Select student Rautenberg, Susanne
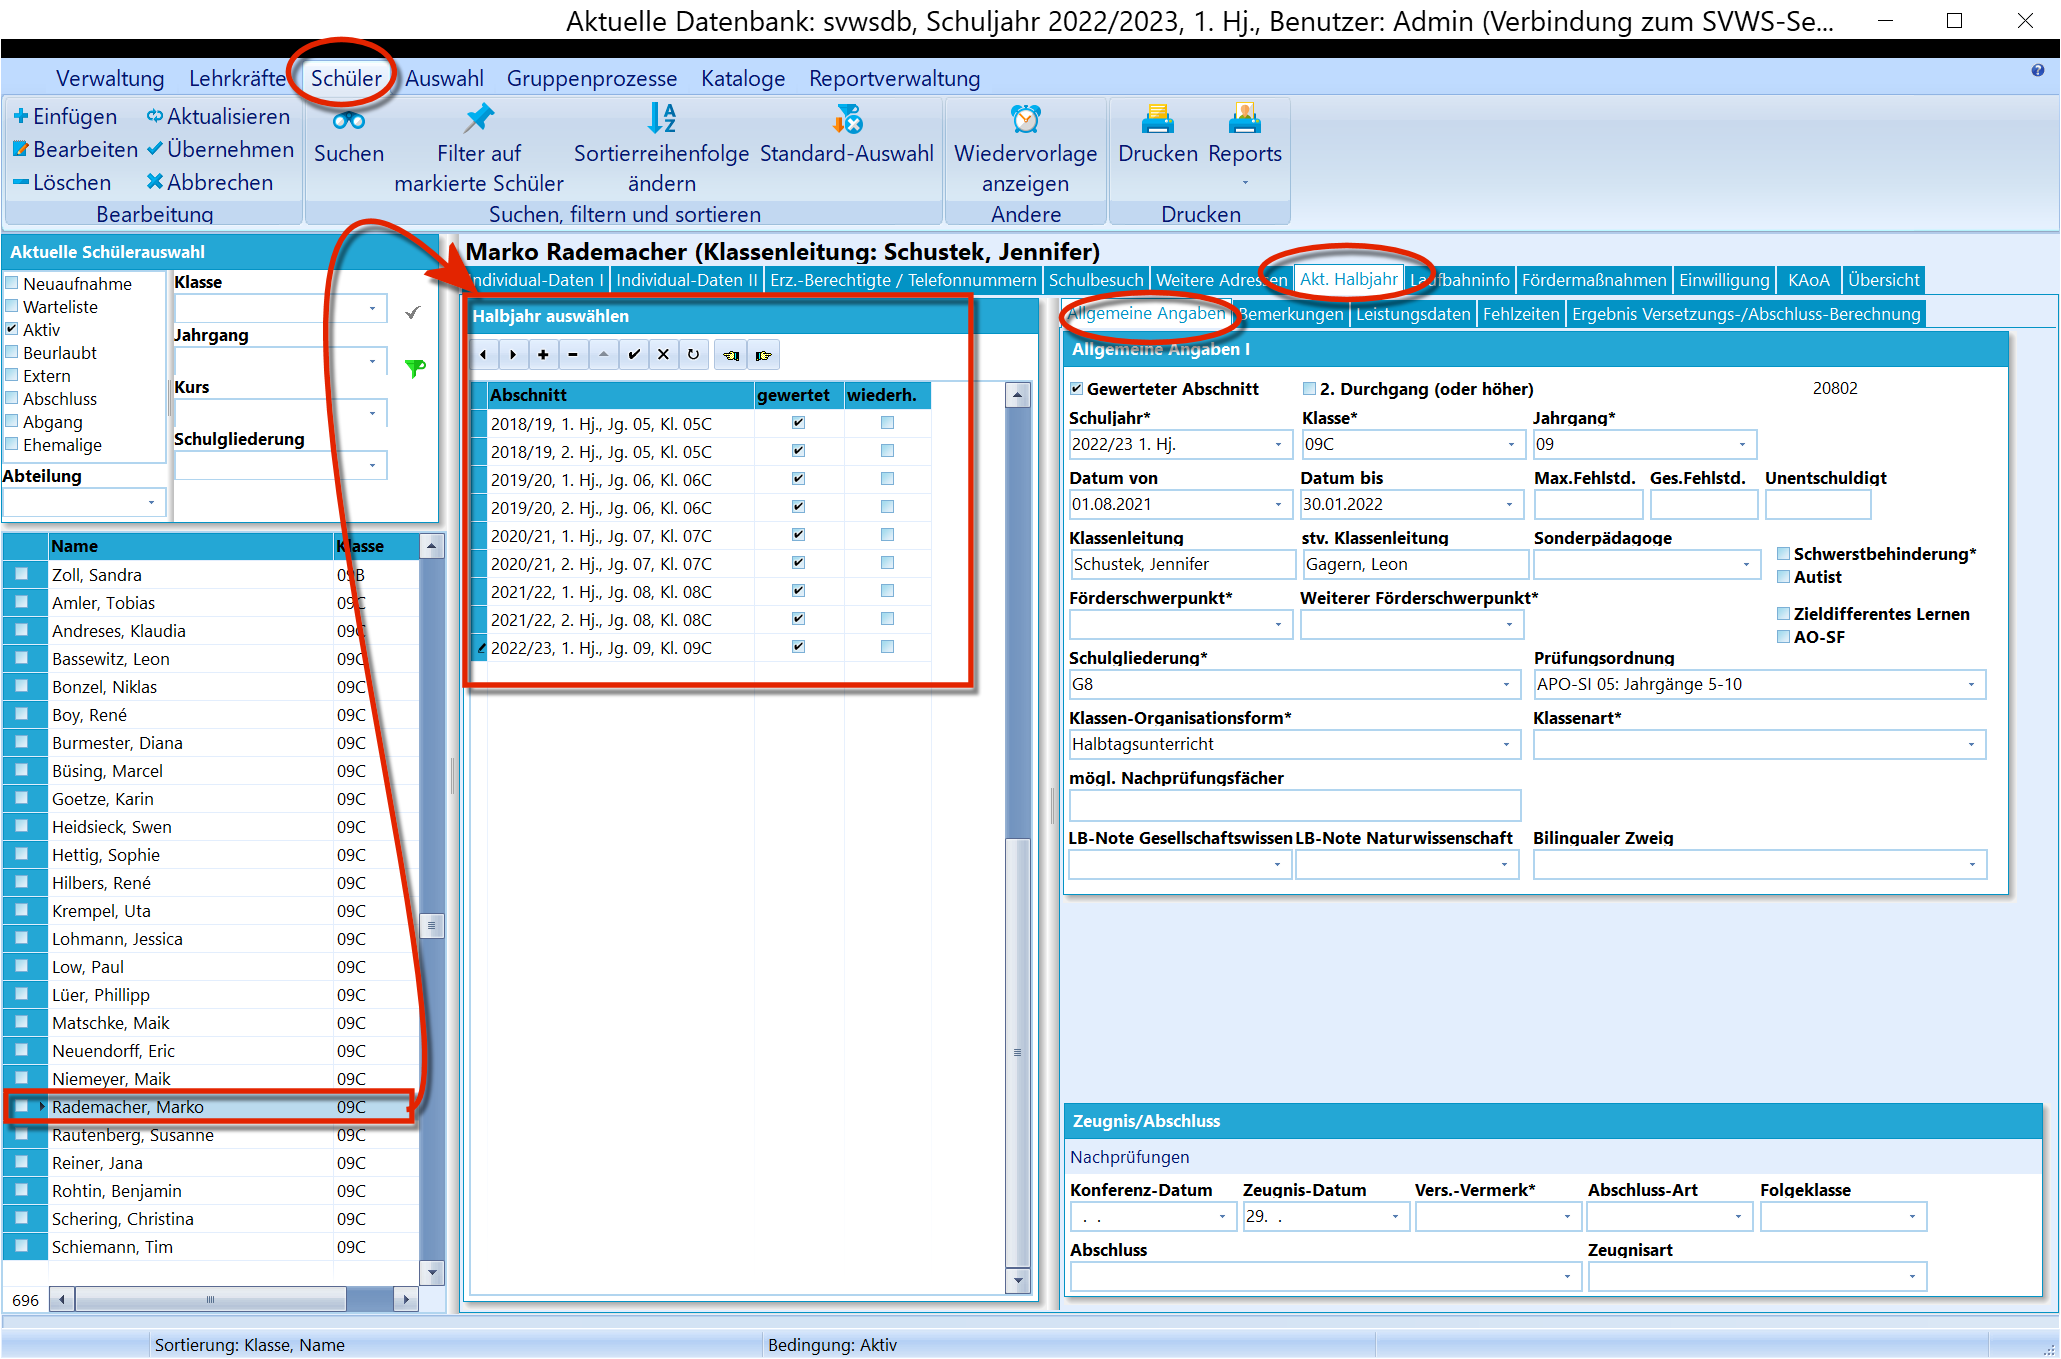 (212, 1135)
